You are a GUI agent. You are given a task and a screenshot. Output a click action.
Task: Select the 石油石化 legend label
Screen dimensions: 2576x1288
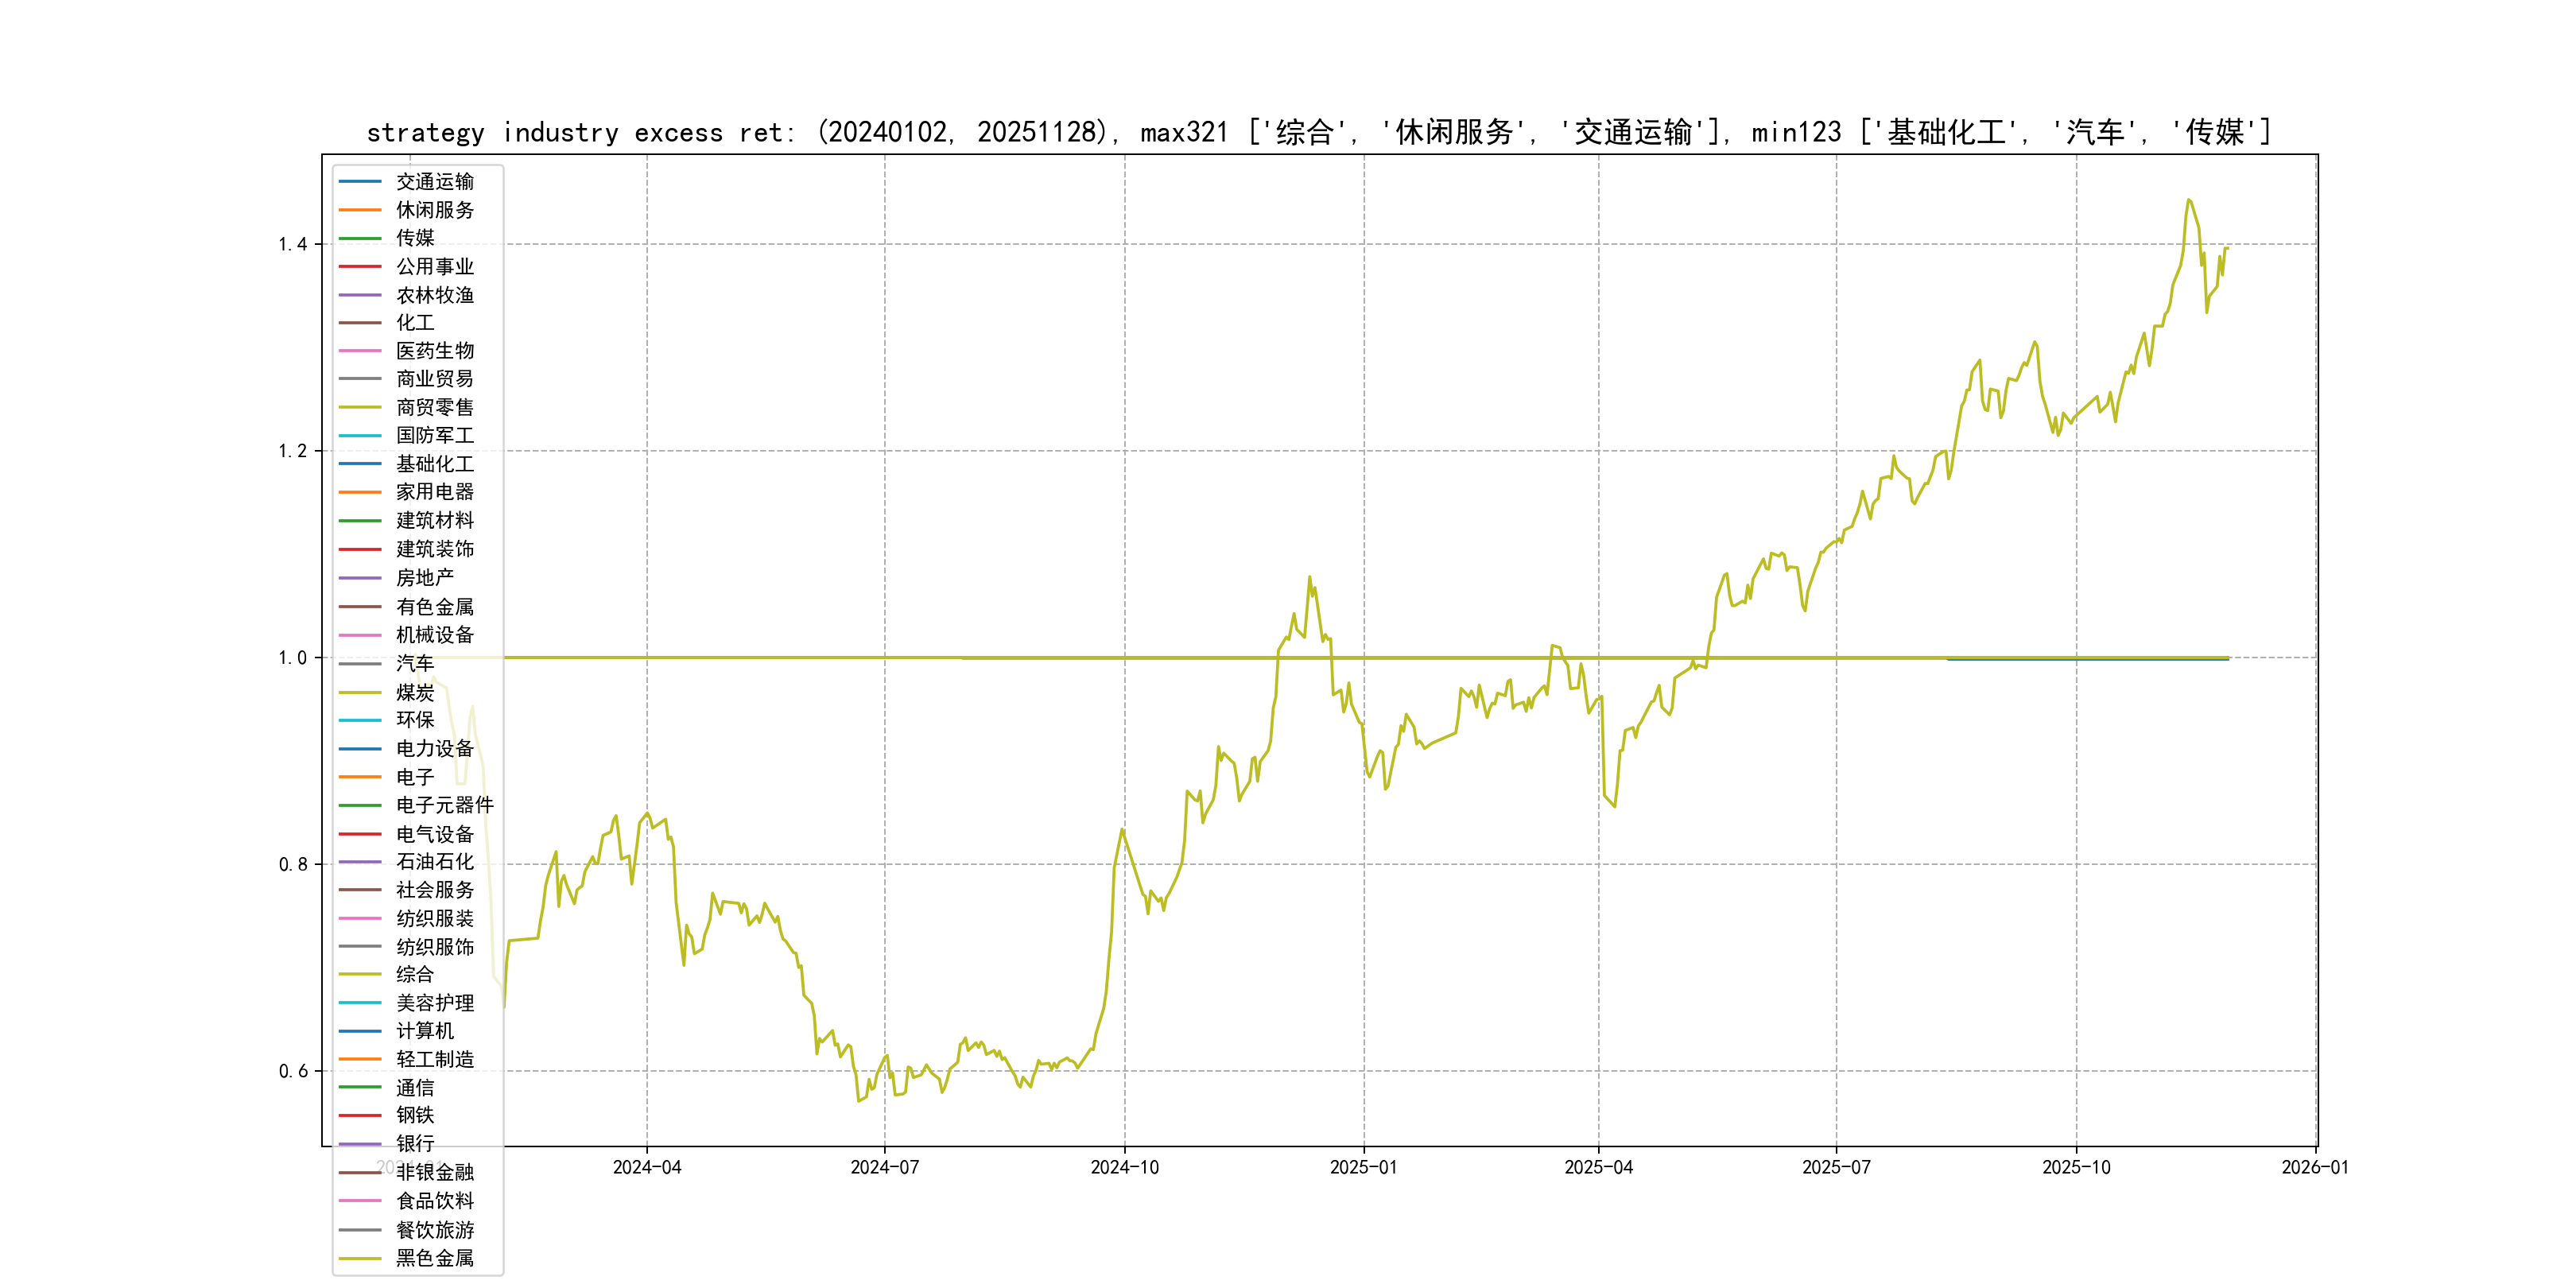click(x=434, y=862)
